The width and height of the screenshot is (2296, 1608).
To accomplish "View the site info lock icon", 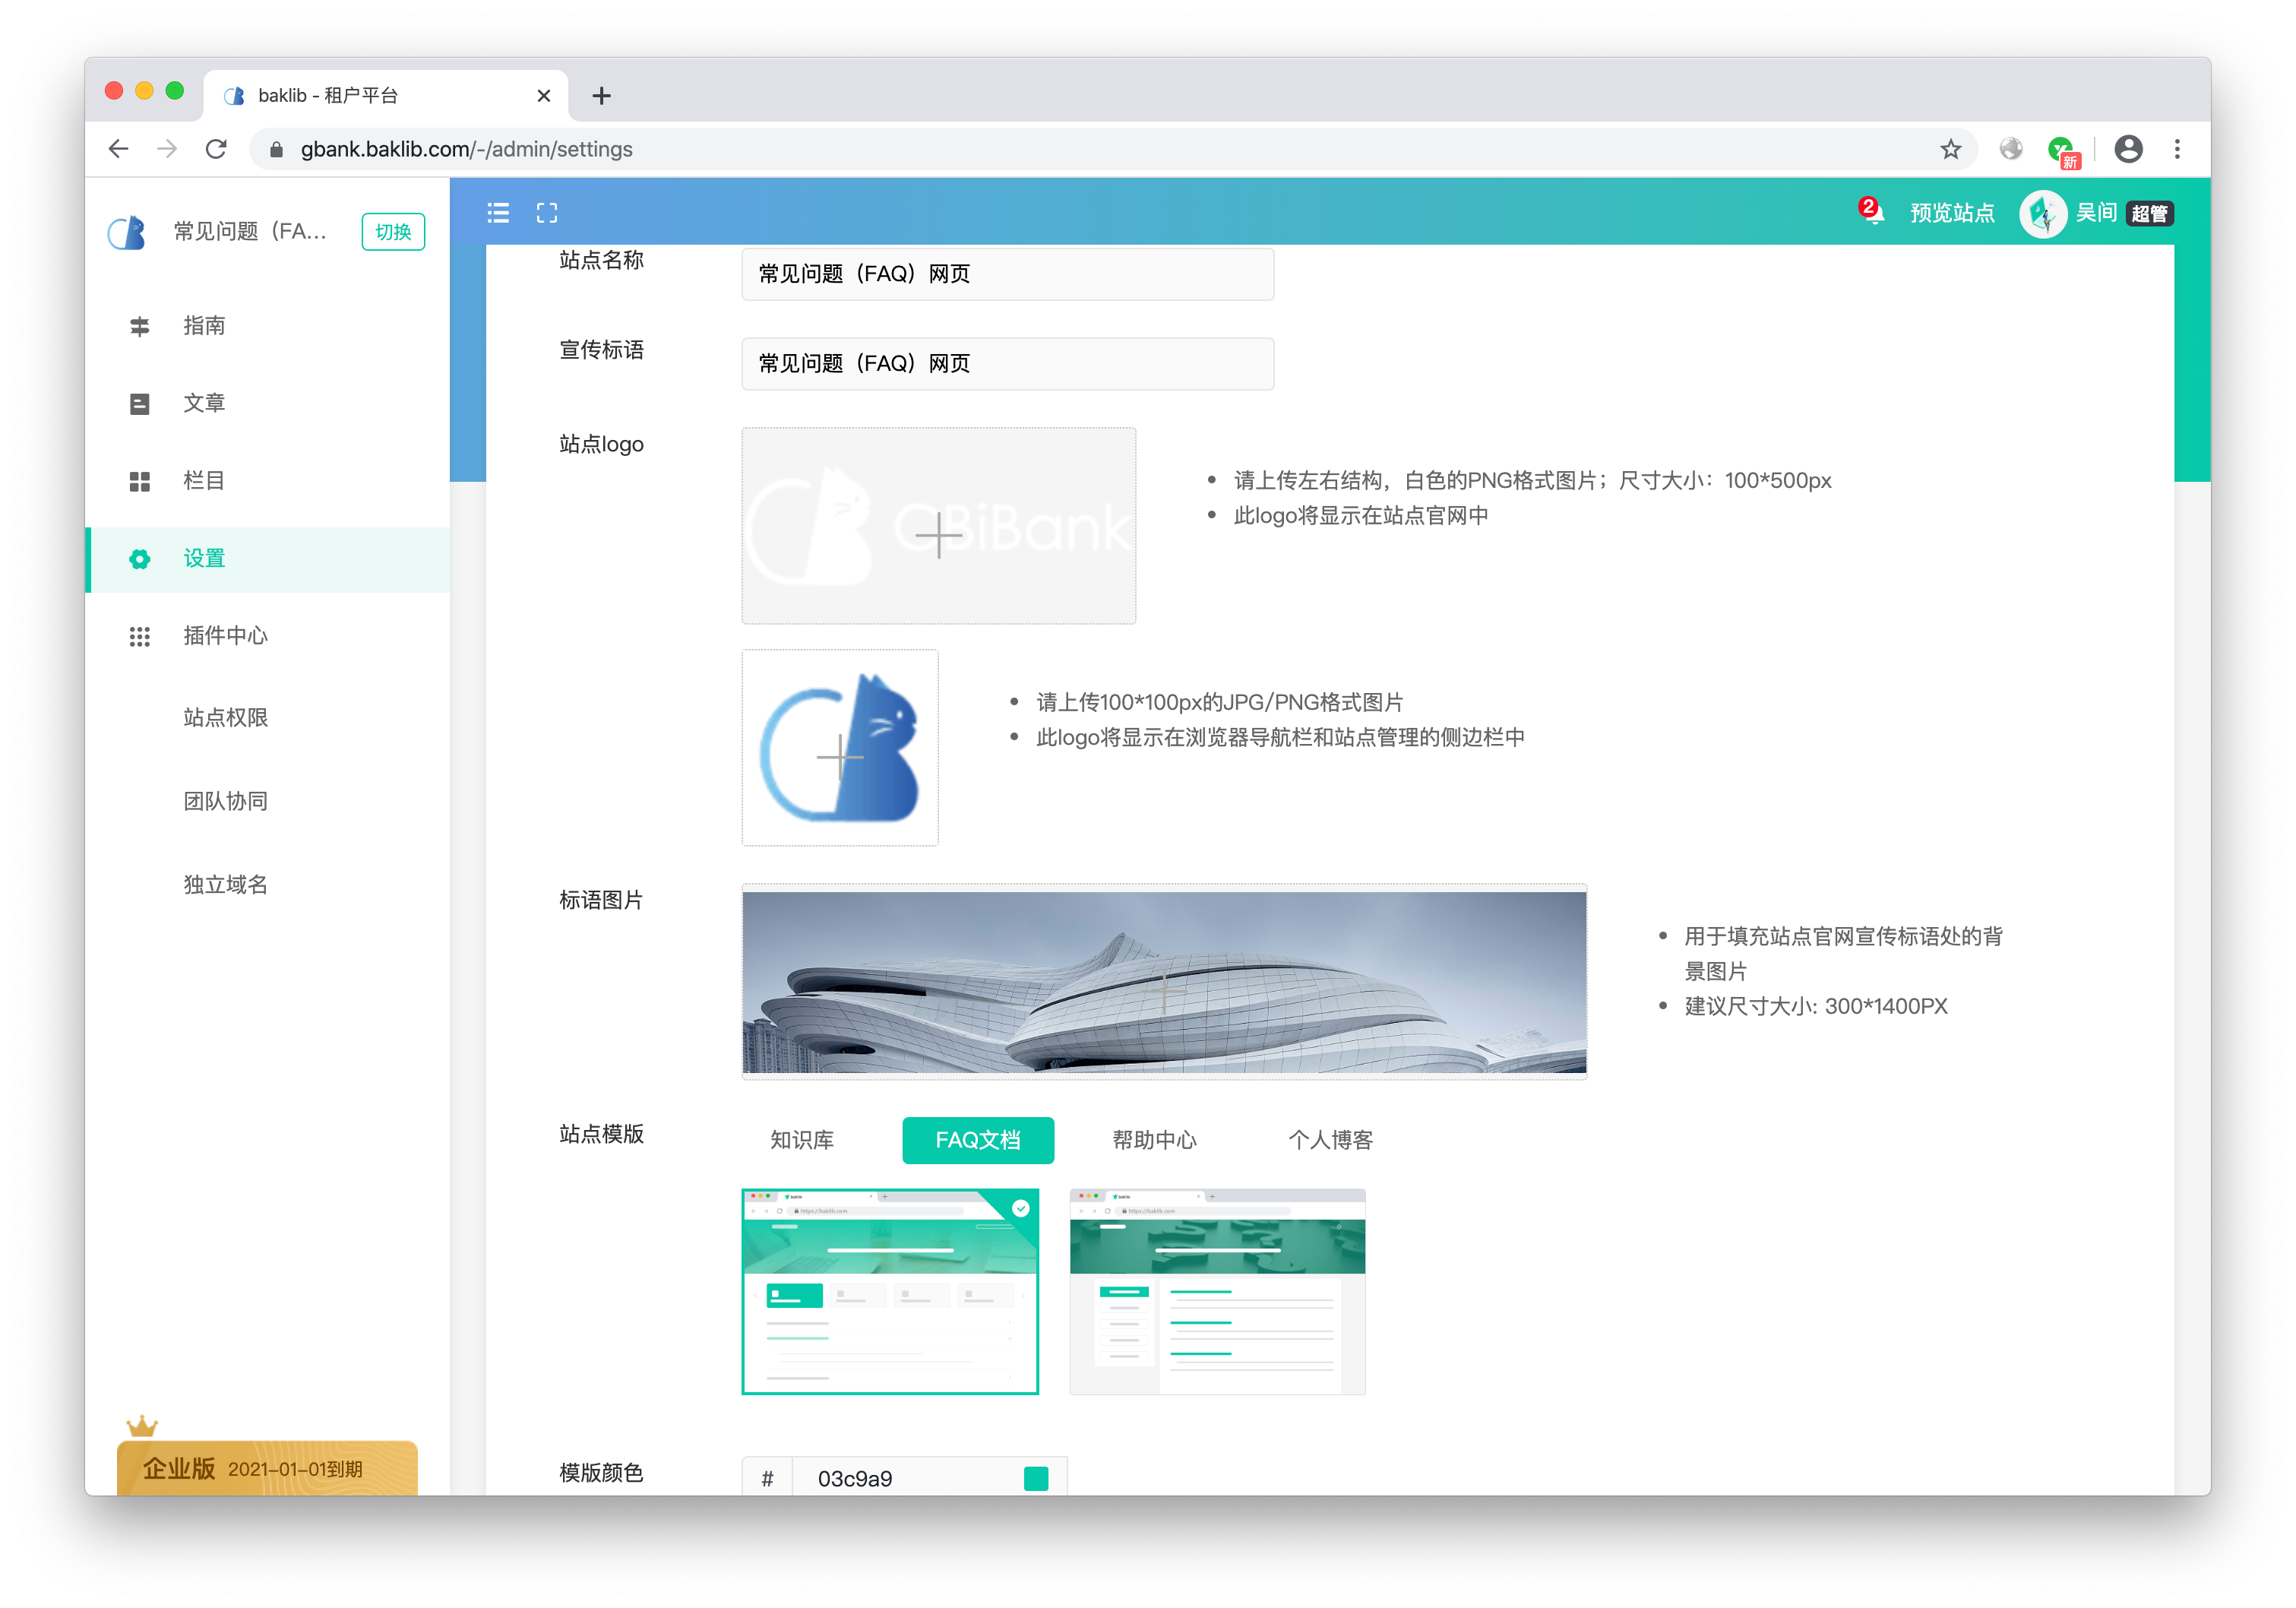I will (x=277, y=149).
